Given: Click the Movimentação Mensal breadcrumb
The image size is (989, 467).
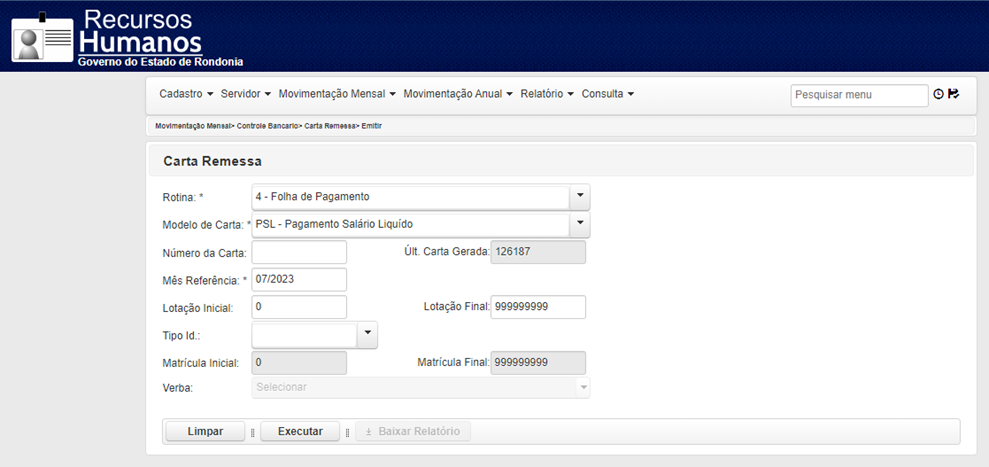Looking at the screenshot, I should pyautogui.click(x=194, y=126).
